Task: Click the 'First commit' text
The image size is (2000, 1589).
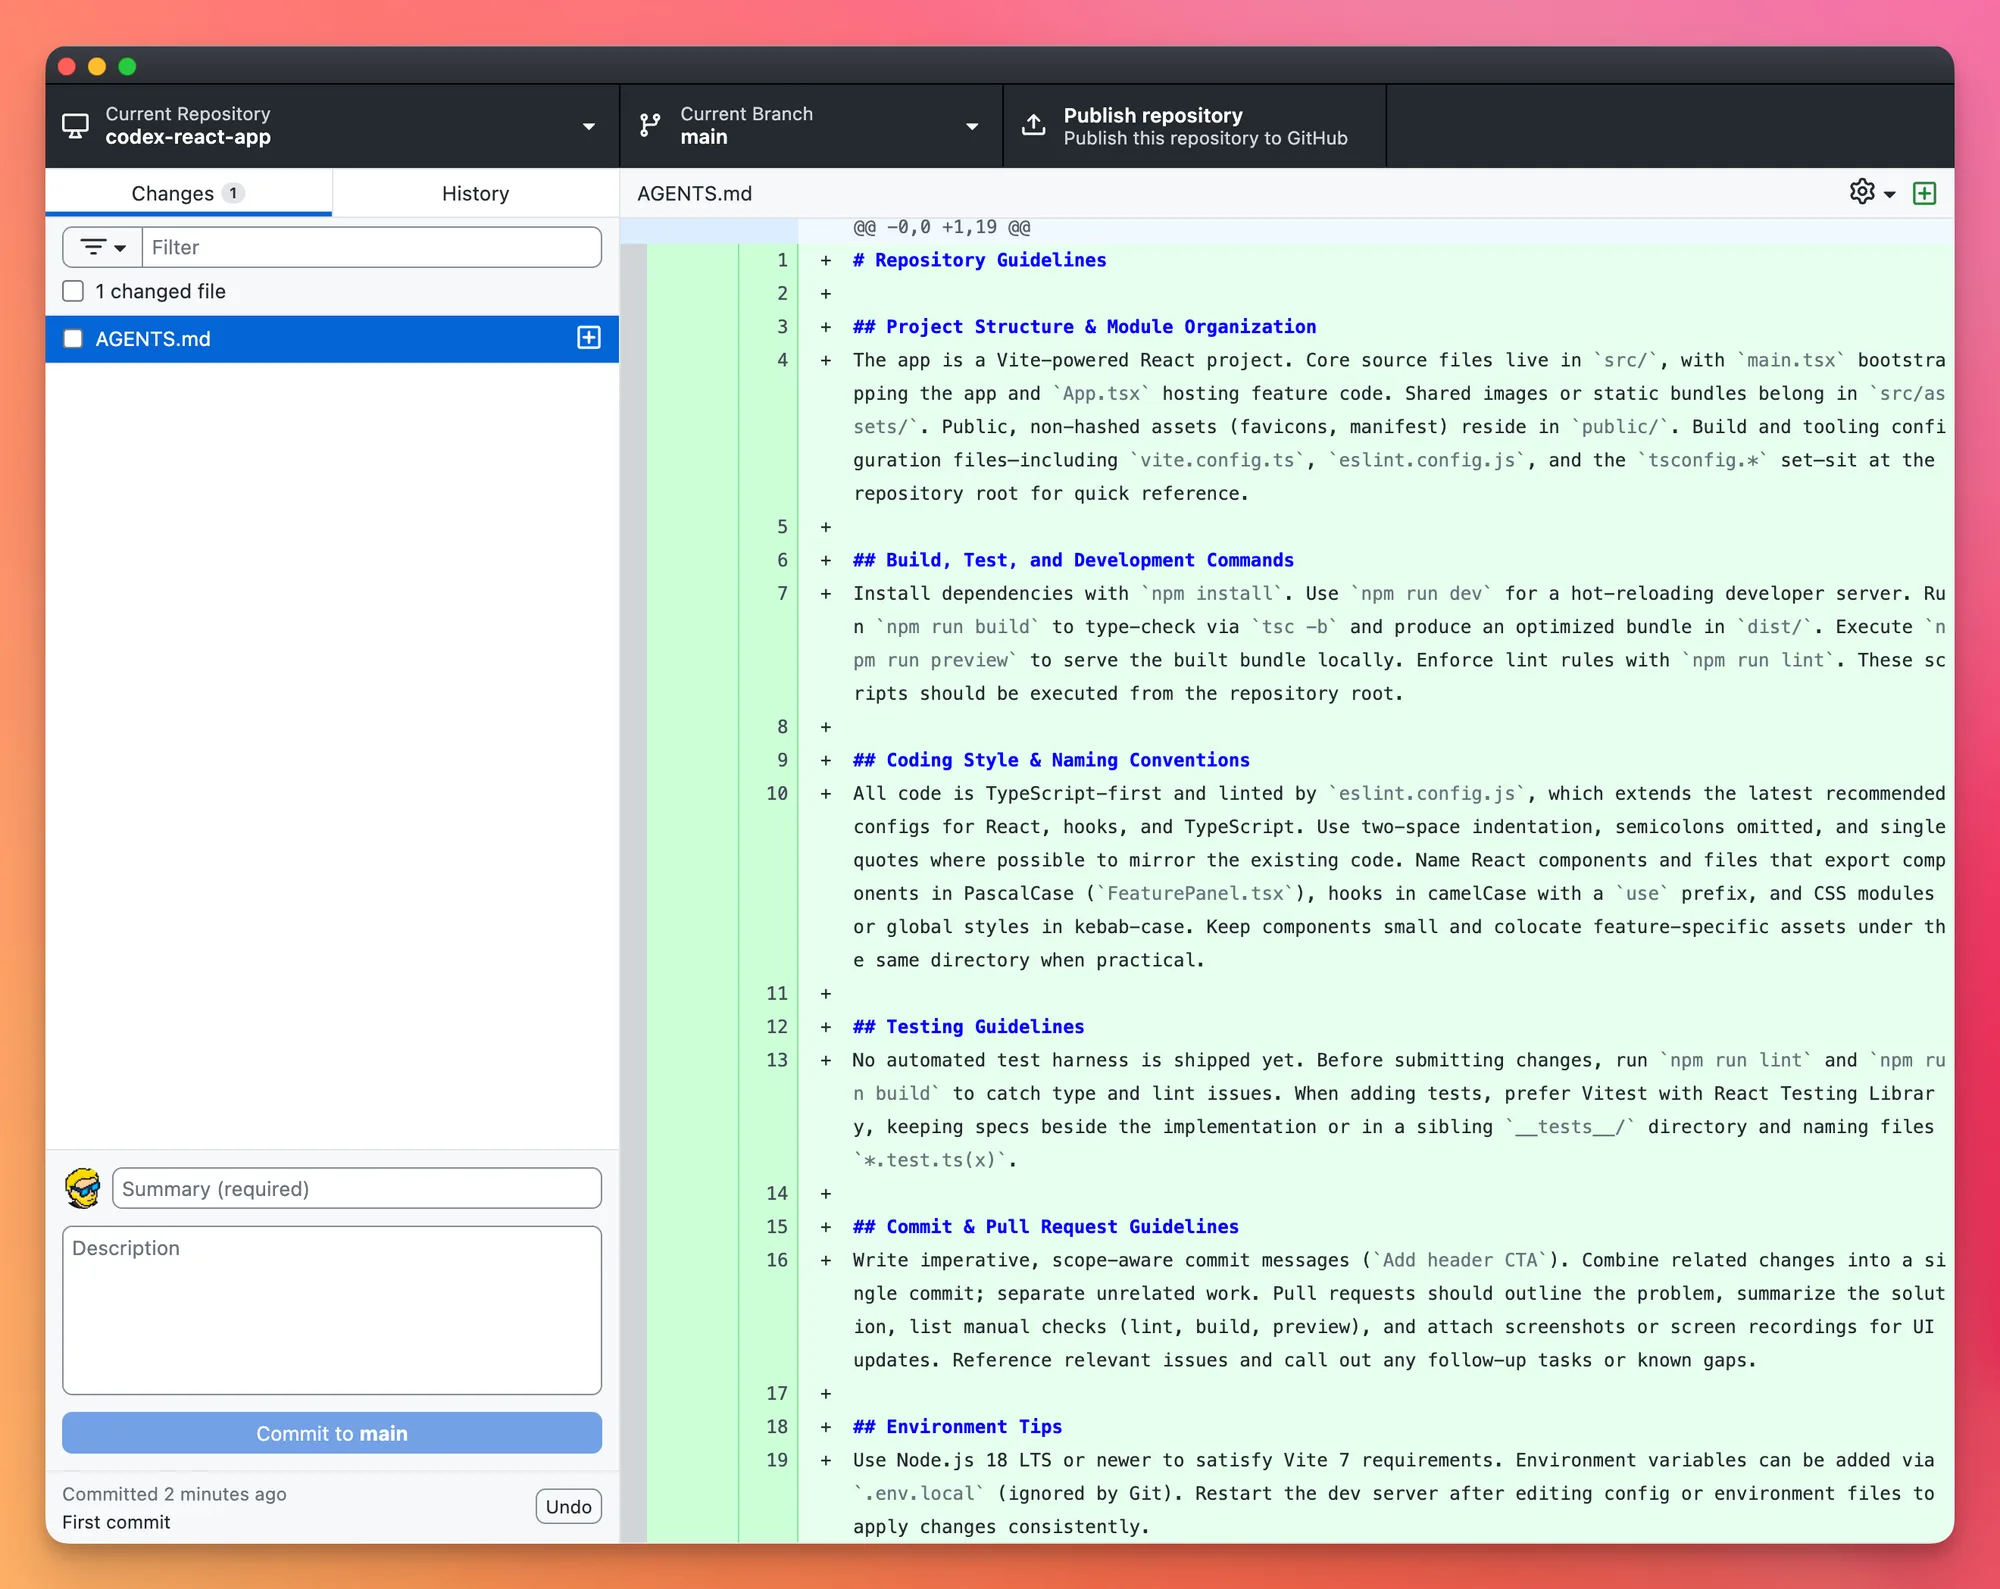Action: pos(116,1522)
